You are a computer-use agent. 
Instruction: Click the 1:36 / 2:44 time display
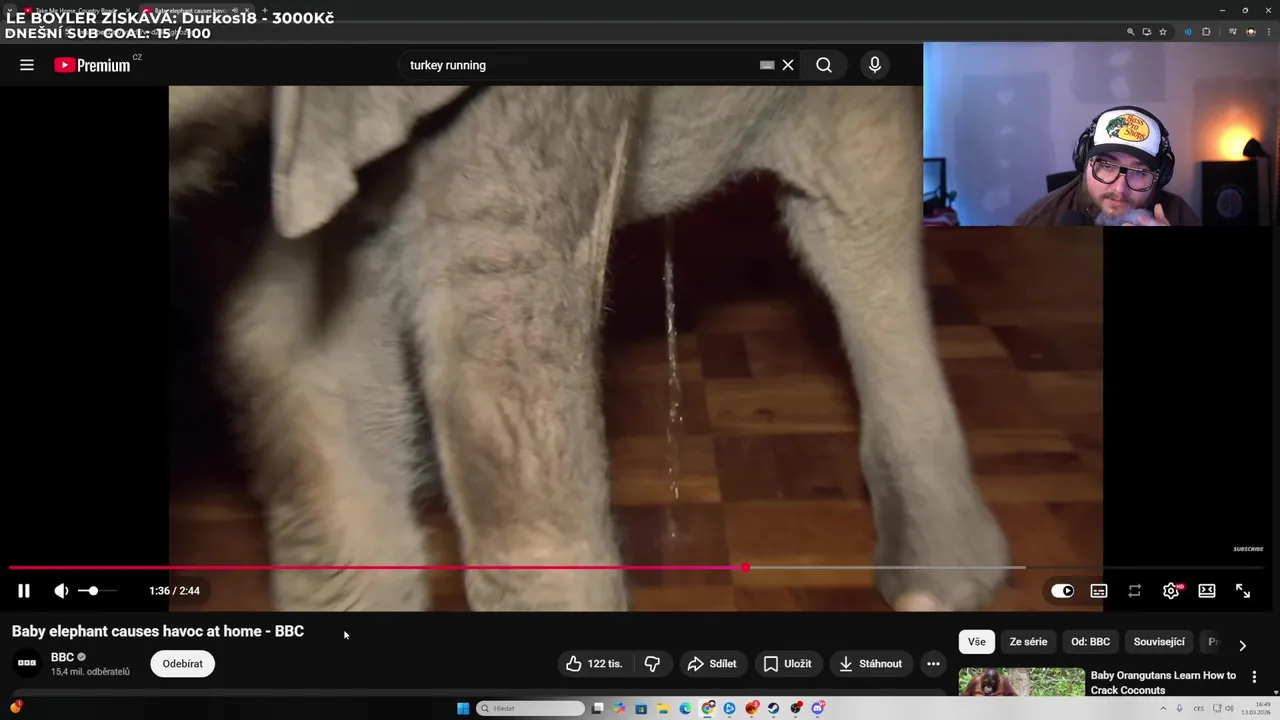tap(174, 591)
